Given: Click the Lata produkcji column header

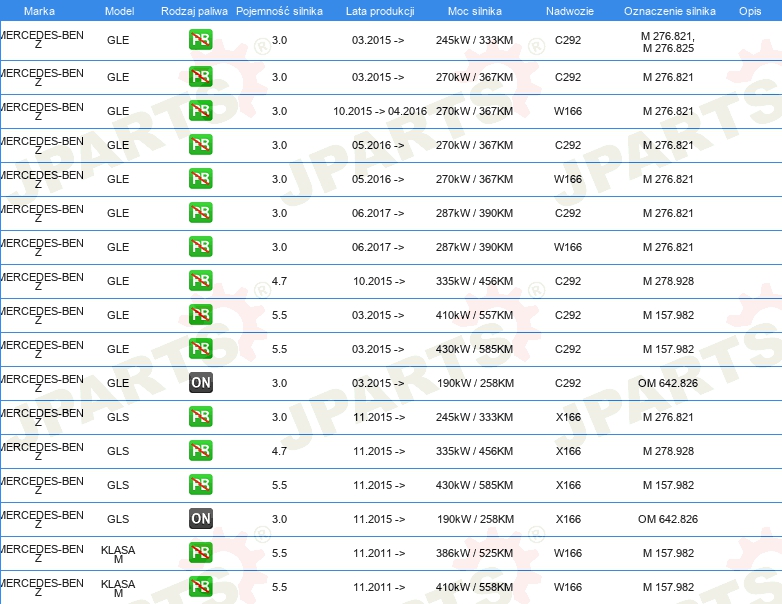Looking at the screenshot, I should [378, 10].
